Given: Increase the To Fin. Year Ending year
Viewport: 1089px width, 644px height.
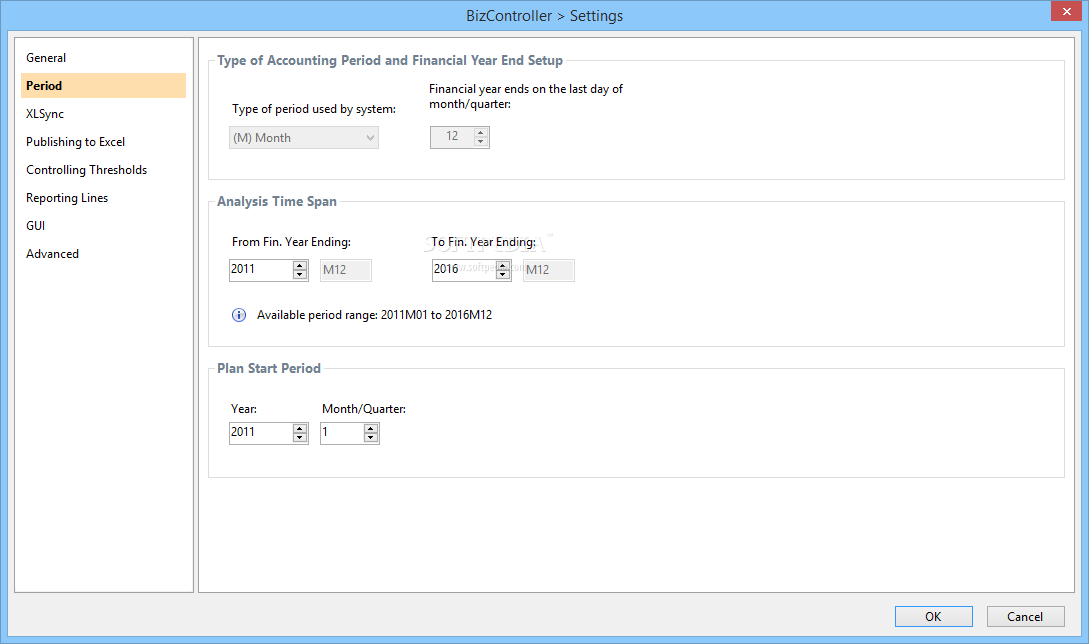Looking at the screenshot, I should (502, 265).
